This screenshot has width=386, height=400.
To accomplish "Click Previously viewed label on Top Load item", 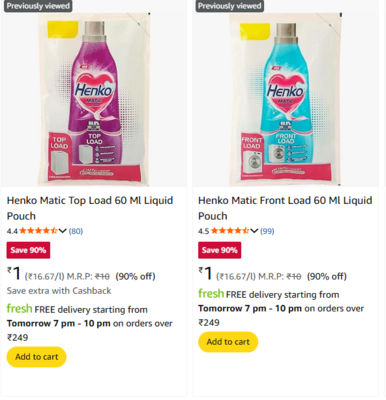I will pos(38,6).
